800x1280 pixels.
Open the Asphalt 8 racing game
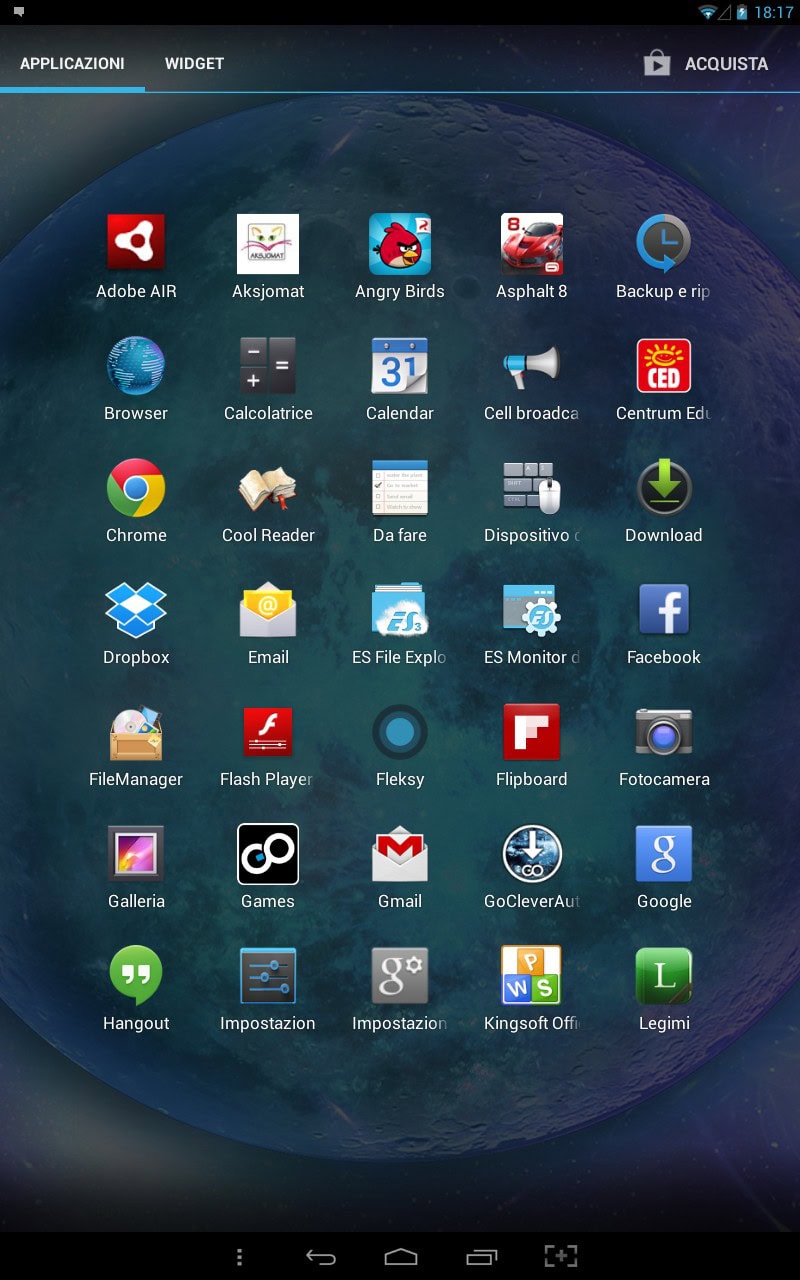(532, 243)
